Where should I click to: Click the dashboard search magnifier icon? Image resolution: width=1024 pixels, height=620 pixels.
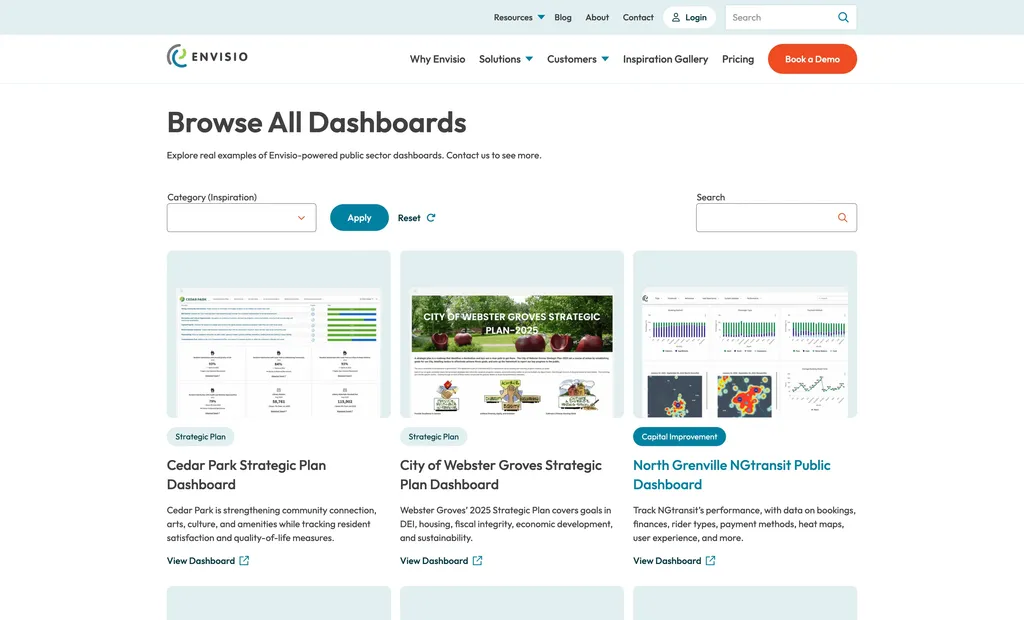point(842,218)
